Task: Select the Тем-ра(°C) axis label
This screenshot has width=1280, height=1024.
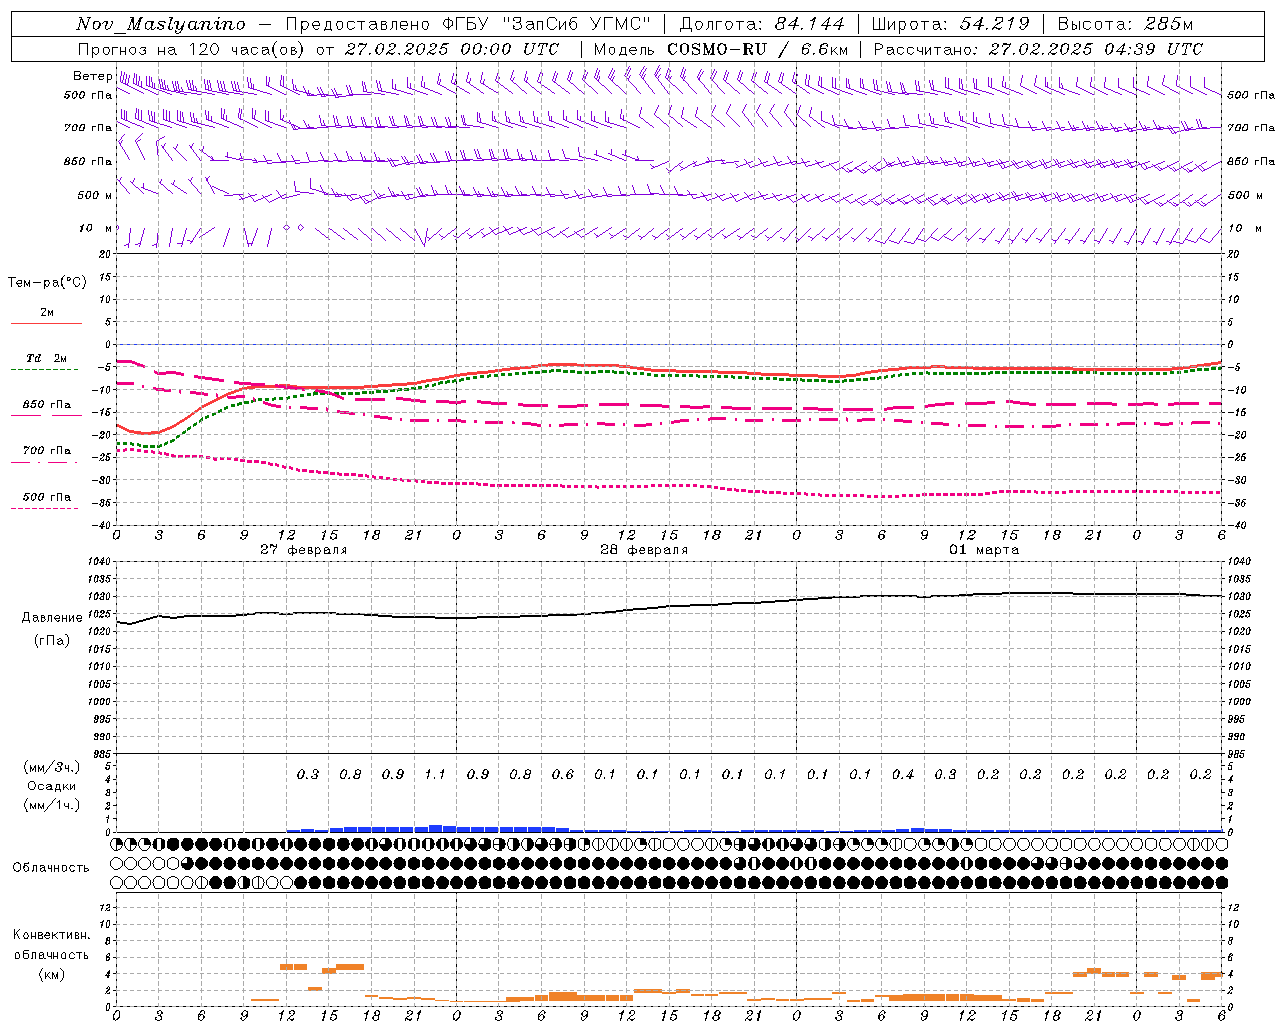Action: point(47,283)
